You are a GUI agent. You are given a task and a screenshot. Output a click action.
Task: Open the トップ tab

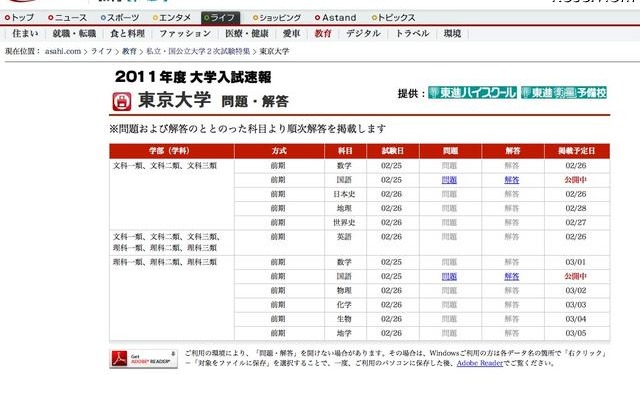[19, 18]
